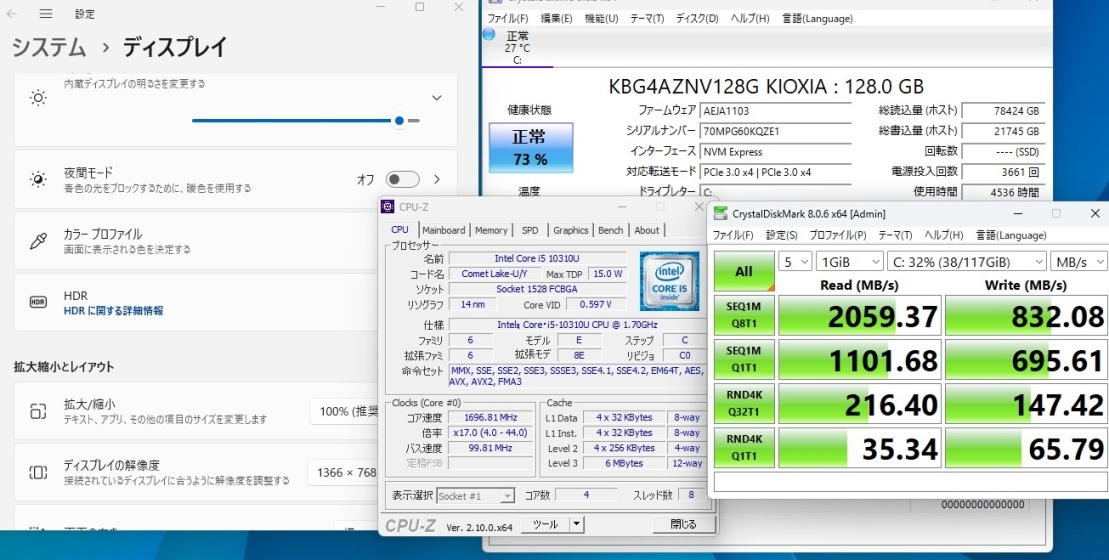This screenshot has height=560, width=1109.
Task: Open CrystalDiskInfo 編集(E) menu
Action: [557, 18]
